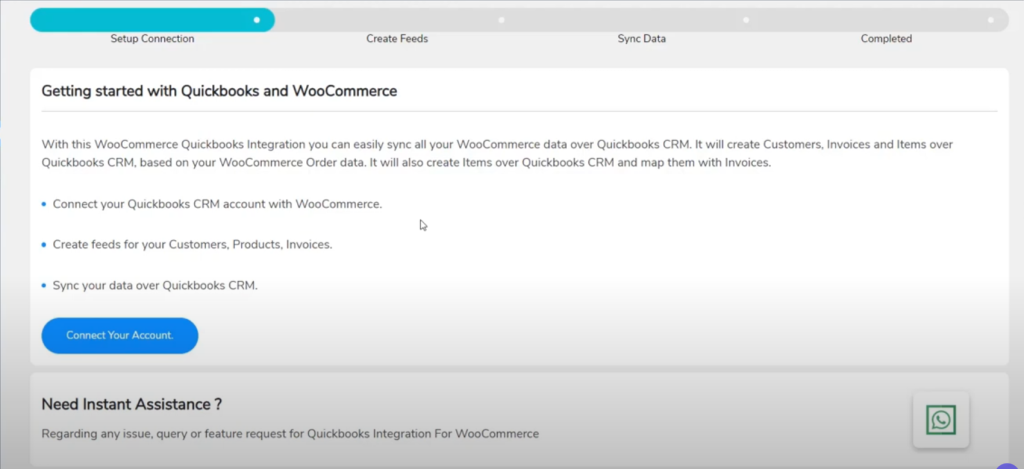The width and height of the screenshot is (1024, 469).
Task: Click the 'Getting started with Quickbooks and WooCommerce' heading
Action: point(219,91)
